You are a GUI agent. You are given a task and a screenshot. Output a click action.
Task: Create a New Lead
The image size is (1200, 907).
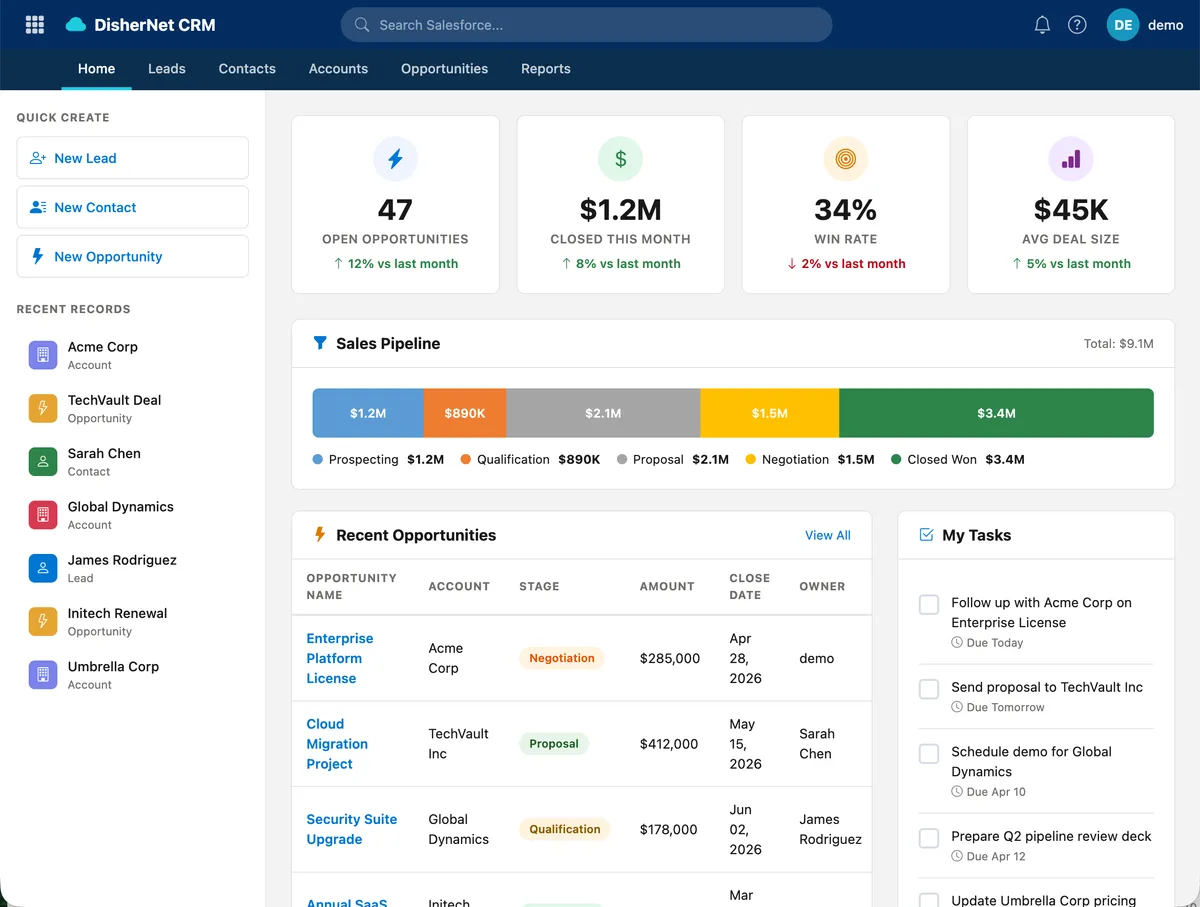click(133, 158)
